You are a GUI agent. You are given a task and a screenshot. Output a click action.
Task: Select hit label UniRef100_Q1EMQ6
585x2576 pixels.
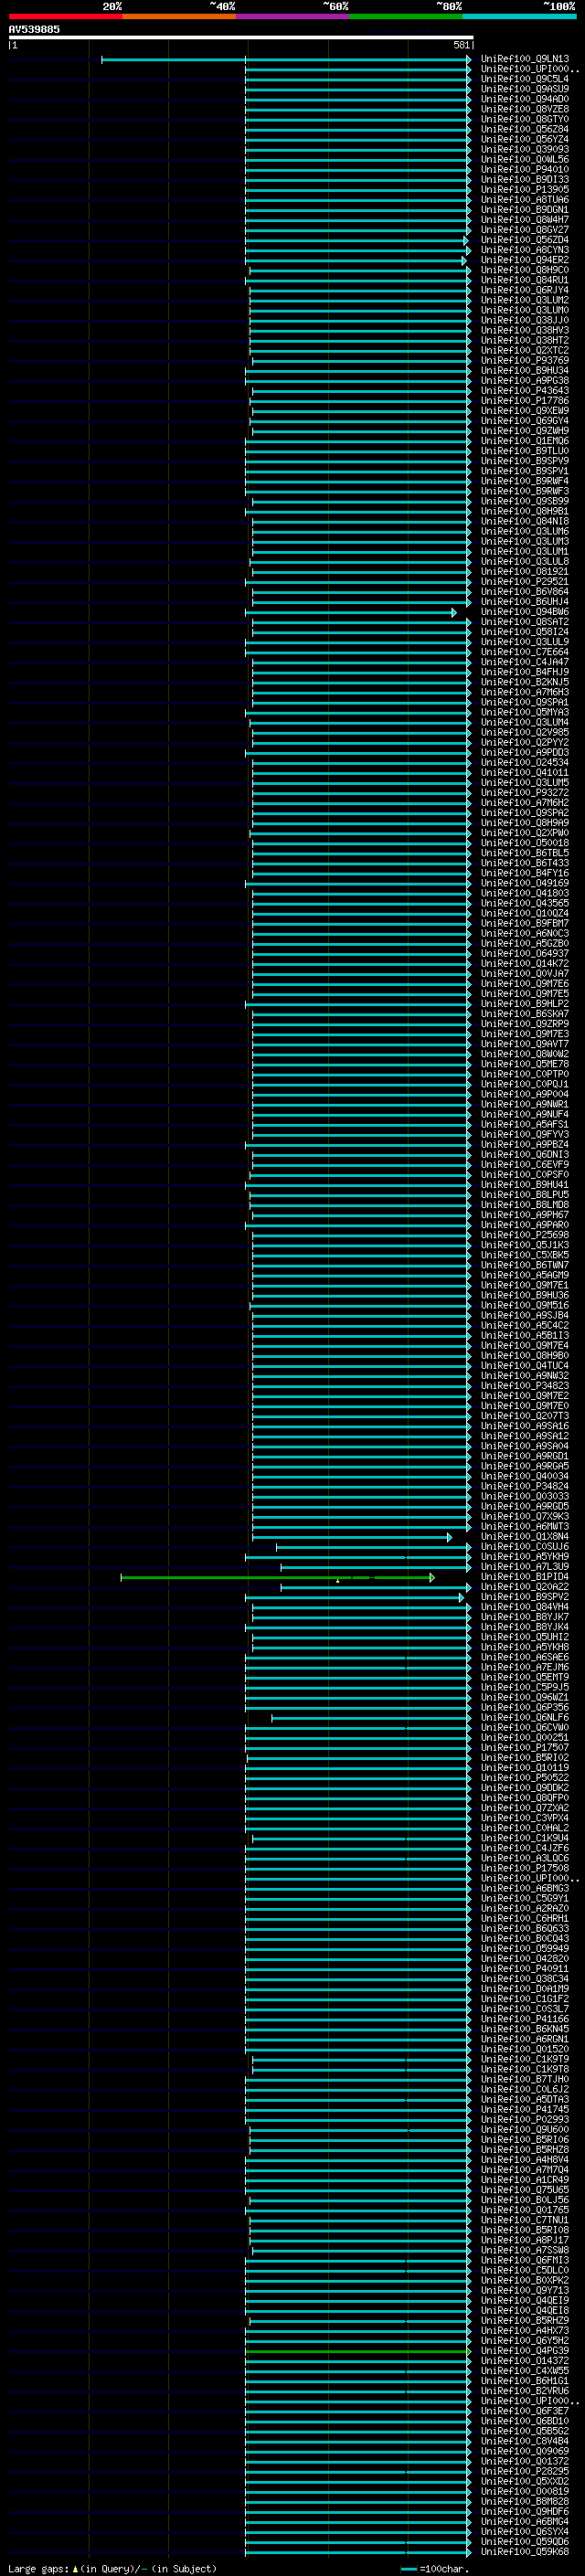[x=524, y=441]
